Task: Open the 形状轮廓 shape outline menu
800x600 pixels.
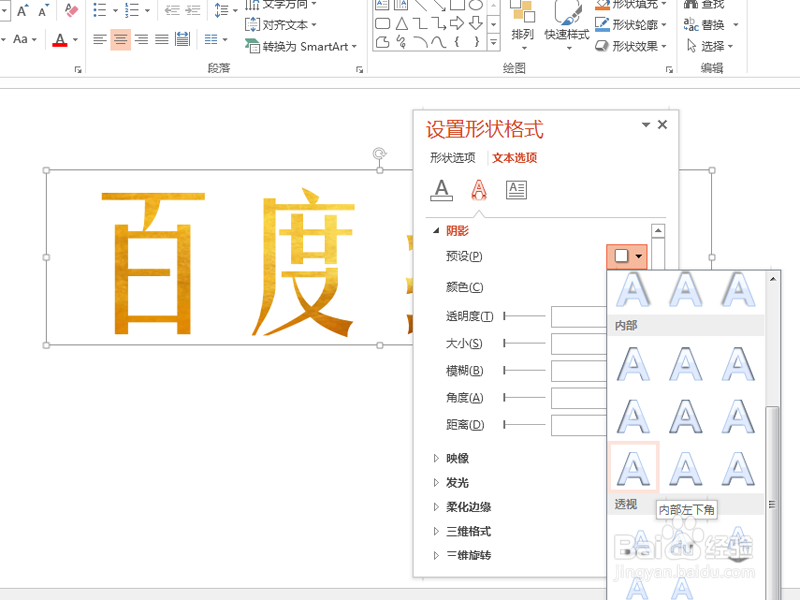Action: [x=631, y=24]
